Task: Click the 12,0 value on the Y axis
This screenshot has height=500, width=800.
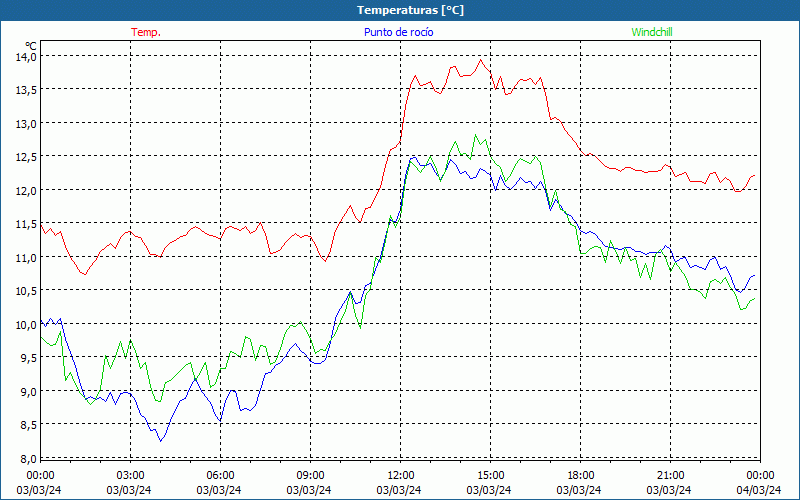Action: [x=25, y=190]
